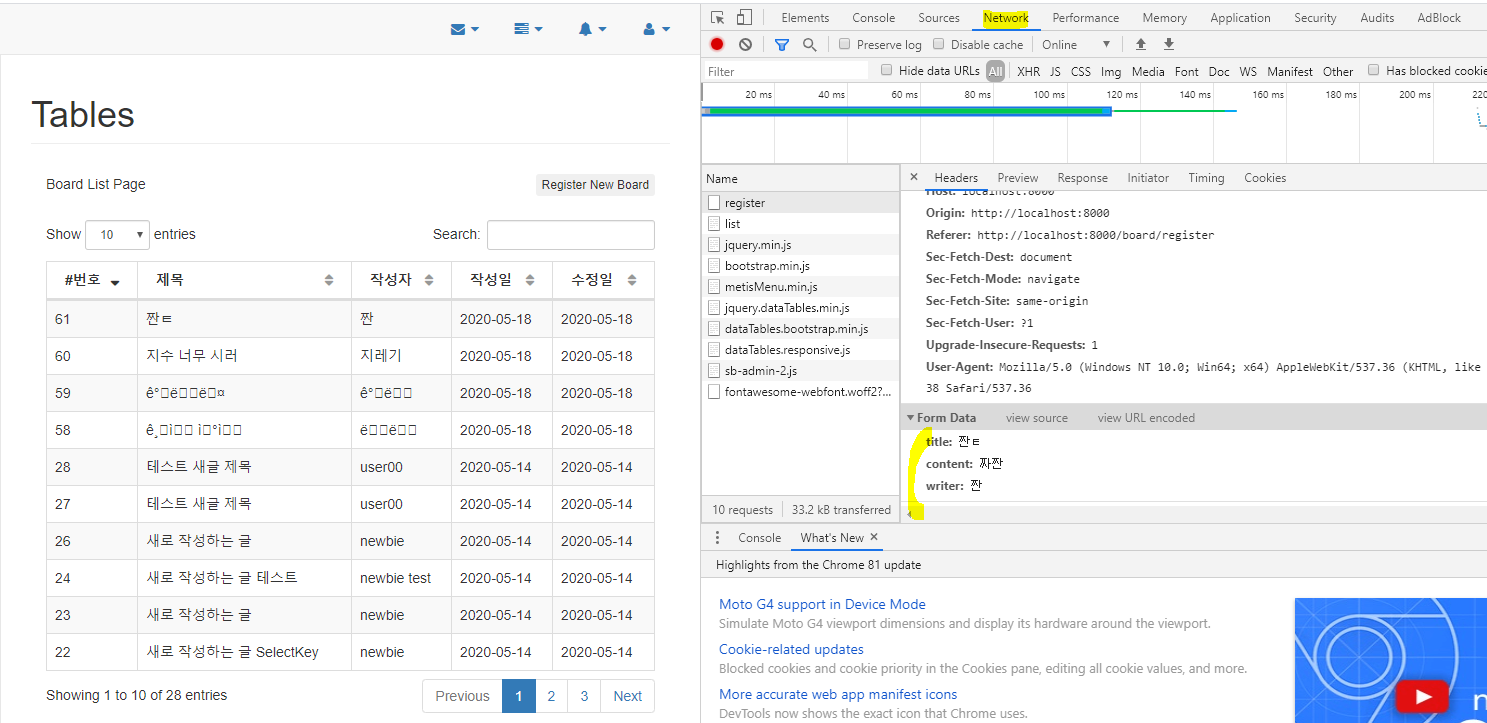Close the request details pane
1487x723 pixels.
click(913, 177)
